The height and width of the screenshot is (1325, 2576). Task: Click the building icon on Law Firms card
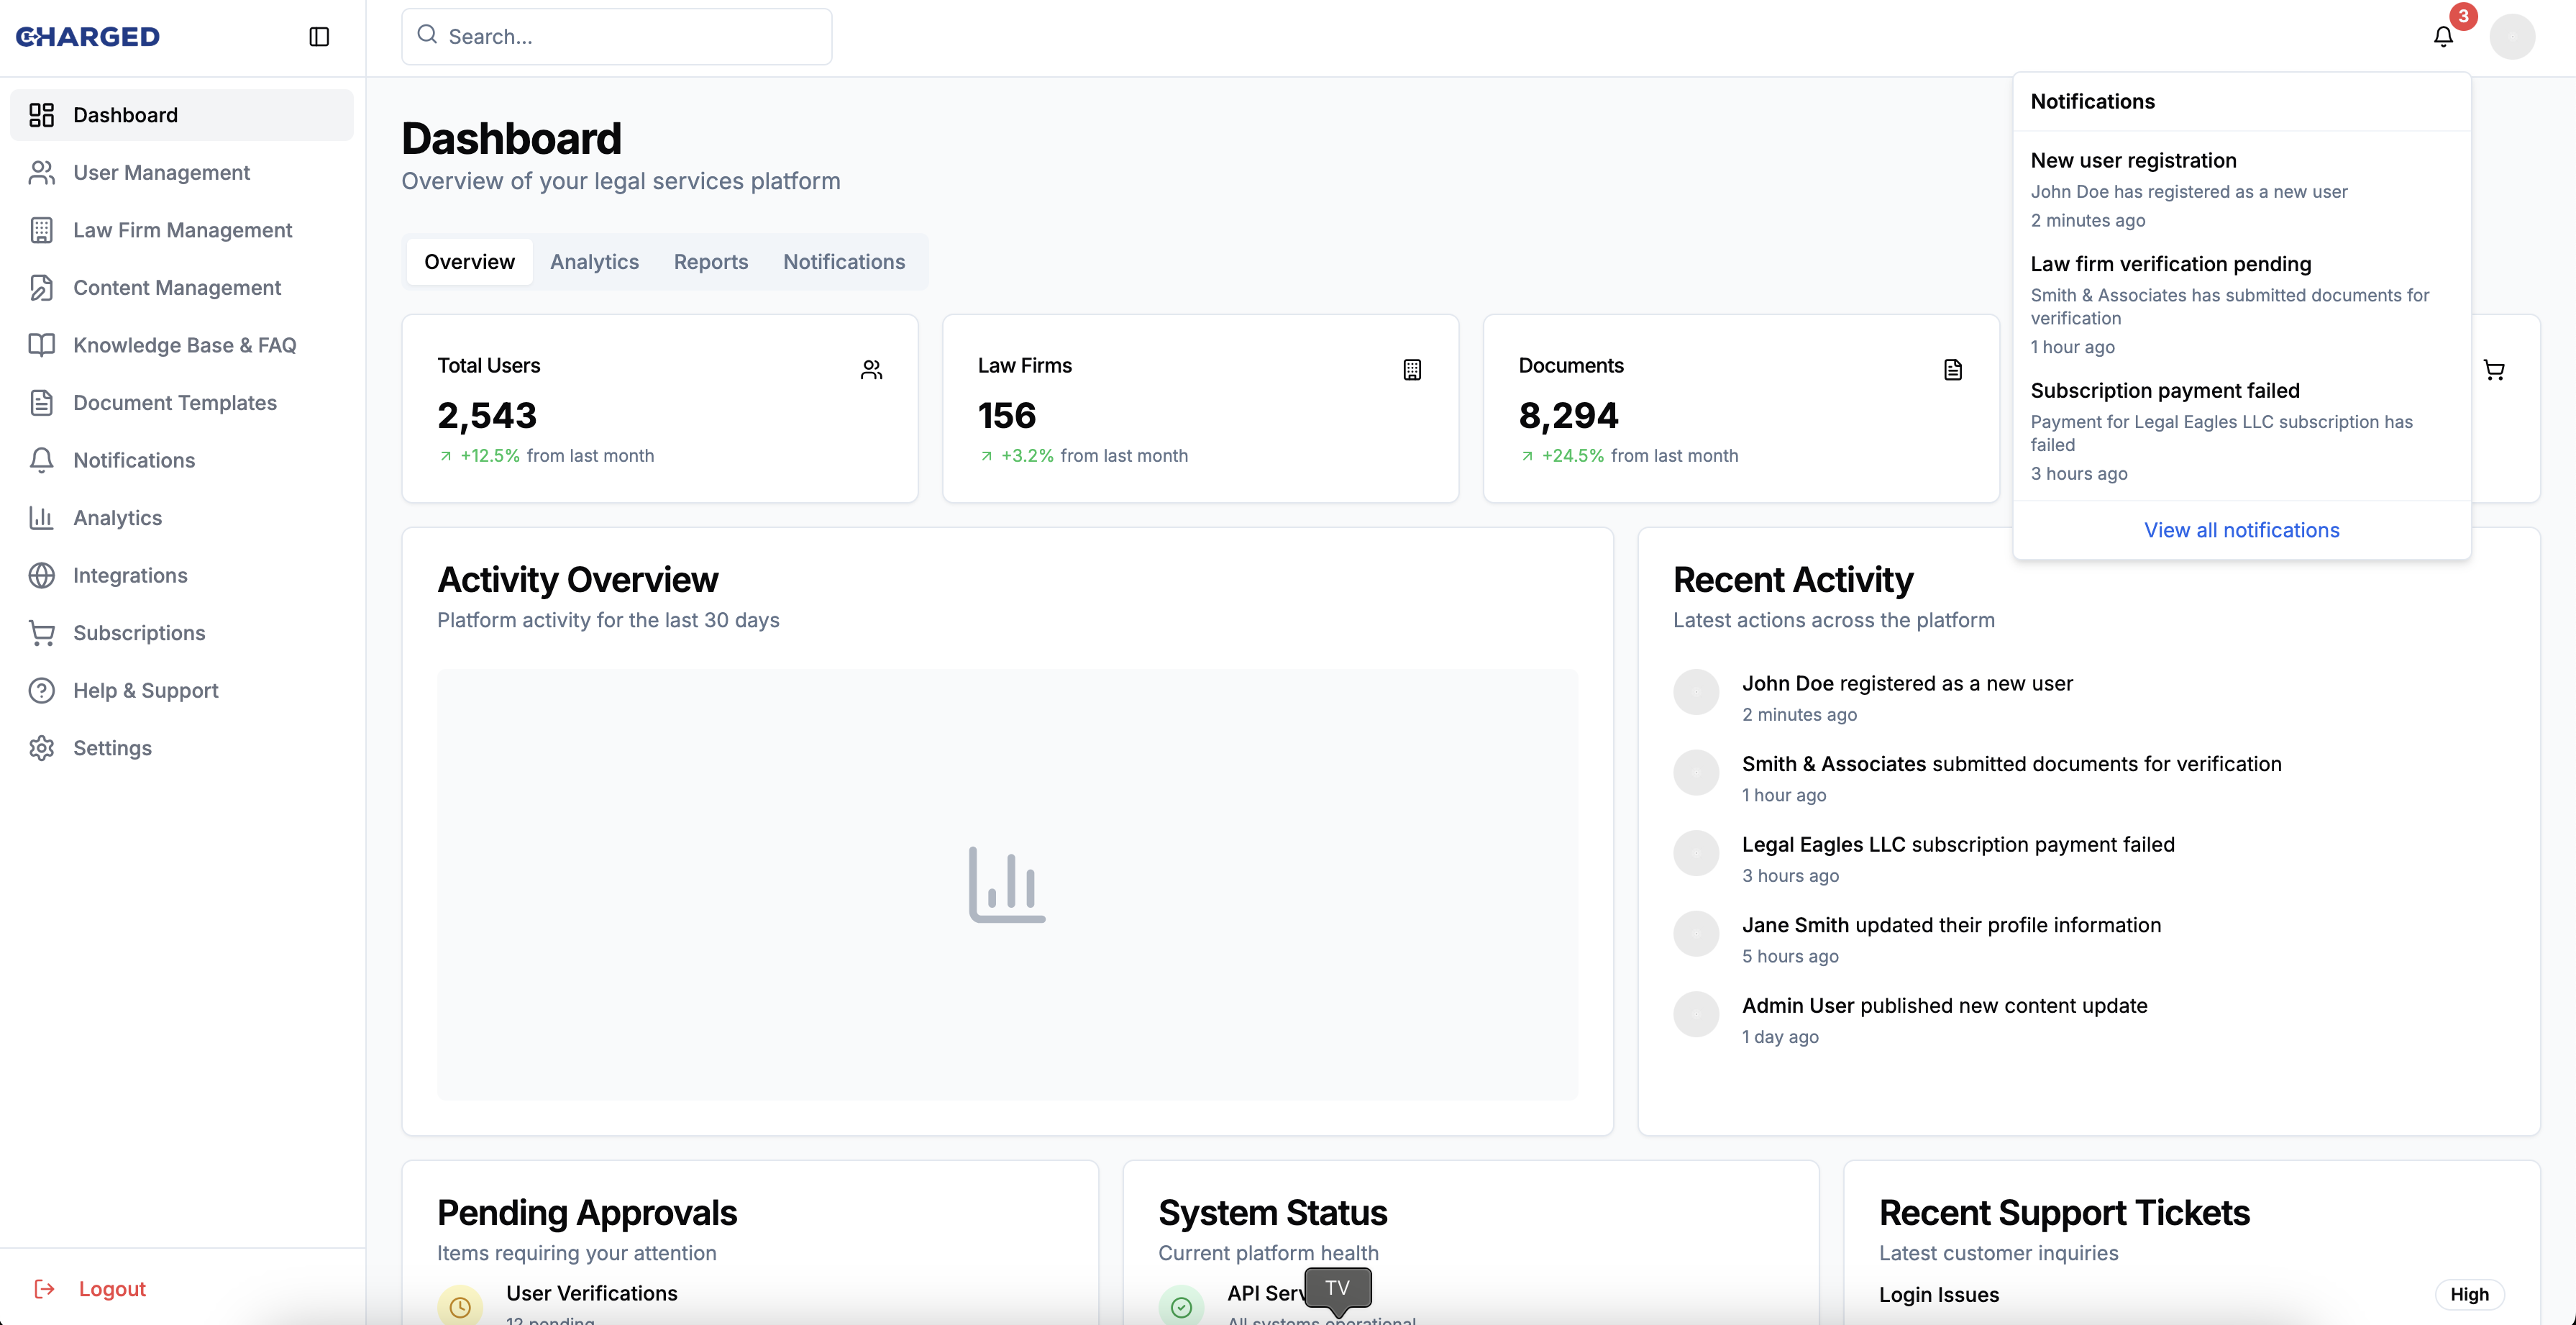pos(1412,370)
